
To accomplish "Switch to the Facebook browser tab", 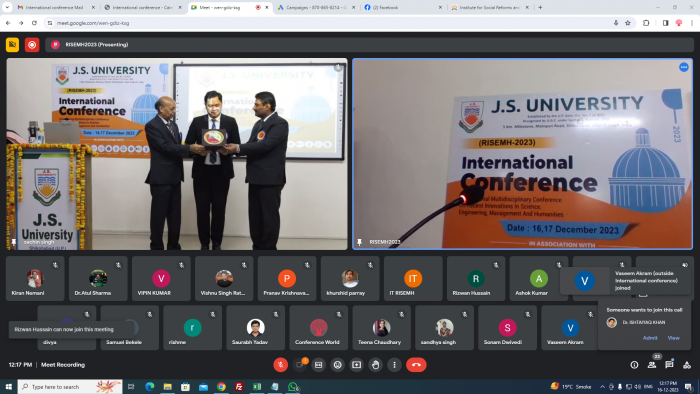I will 402,8.
